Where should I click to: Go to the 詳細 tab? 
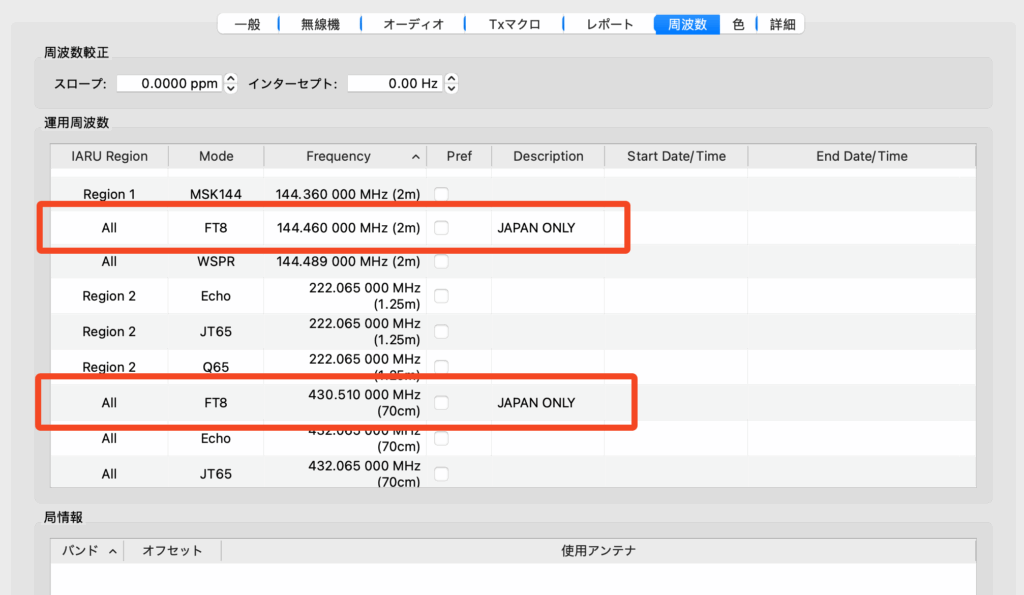point(782,24)
